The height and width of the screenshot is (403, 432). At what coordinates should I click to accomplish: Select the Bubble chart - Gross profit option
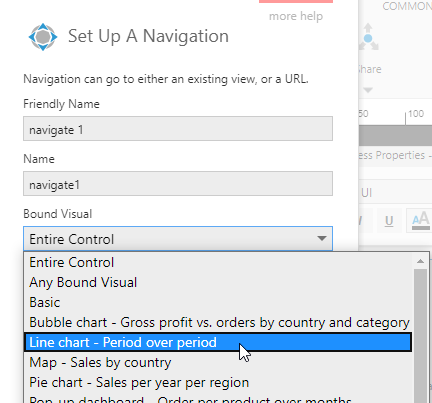click(x=218, y=322)
